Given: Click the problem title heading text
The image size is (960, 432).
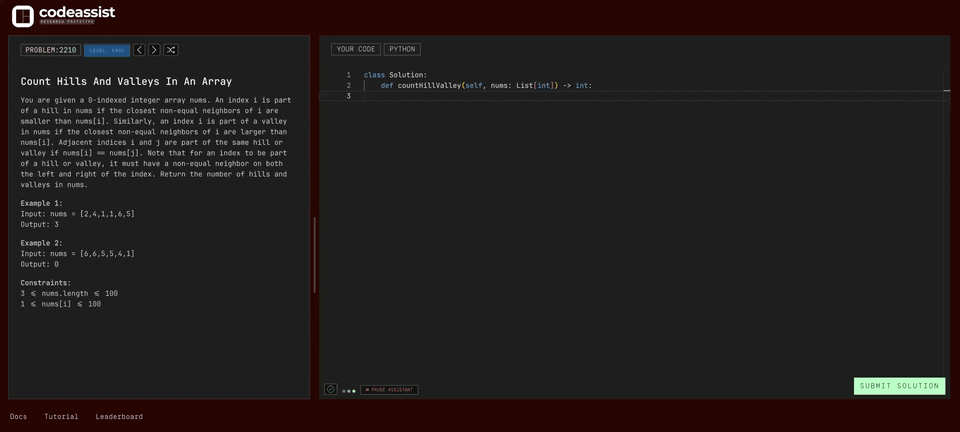Looking at the screenshot, I should [126, 81].
